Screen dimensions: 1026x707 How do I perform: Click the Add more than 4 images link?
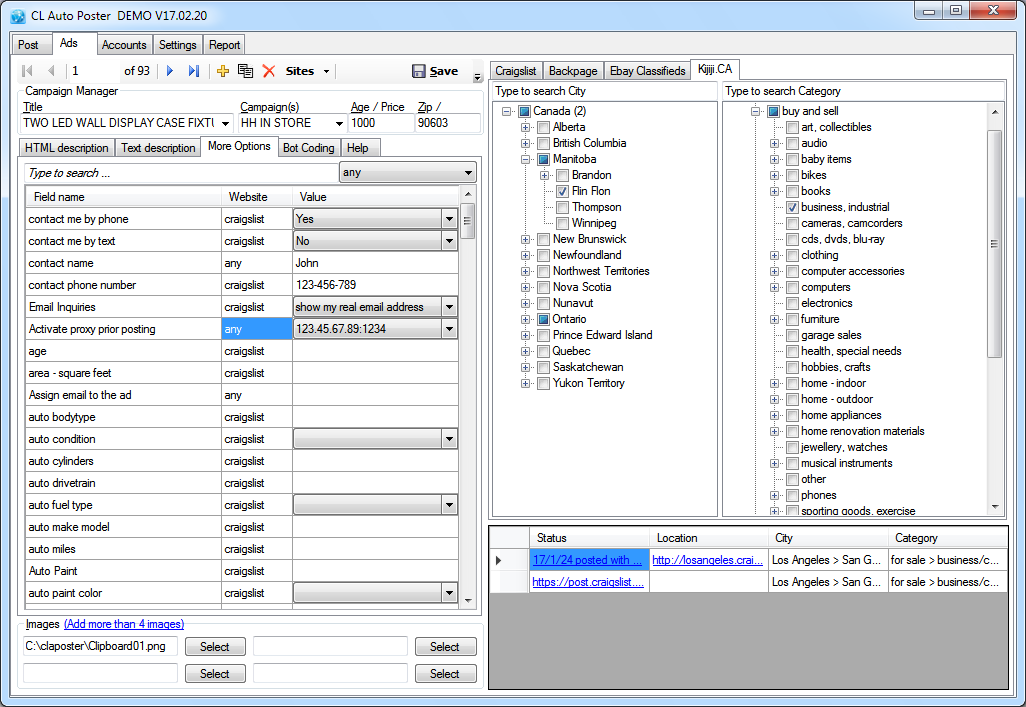point(124,624)
